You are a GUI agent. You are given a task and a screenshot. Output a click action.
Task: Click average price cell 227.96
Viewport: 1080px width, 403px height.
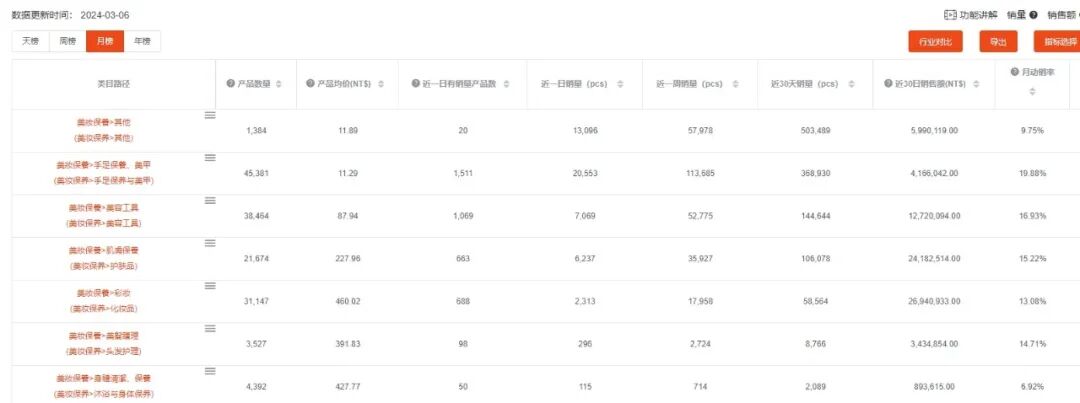point(348,258)
